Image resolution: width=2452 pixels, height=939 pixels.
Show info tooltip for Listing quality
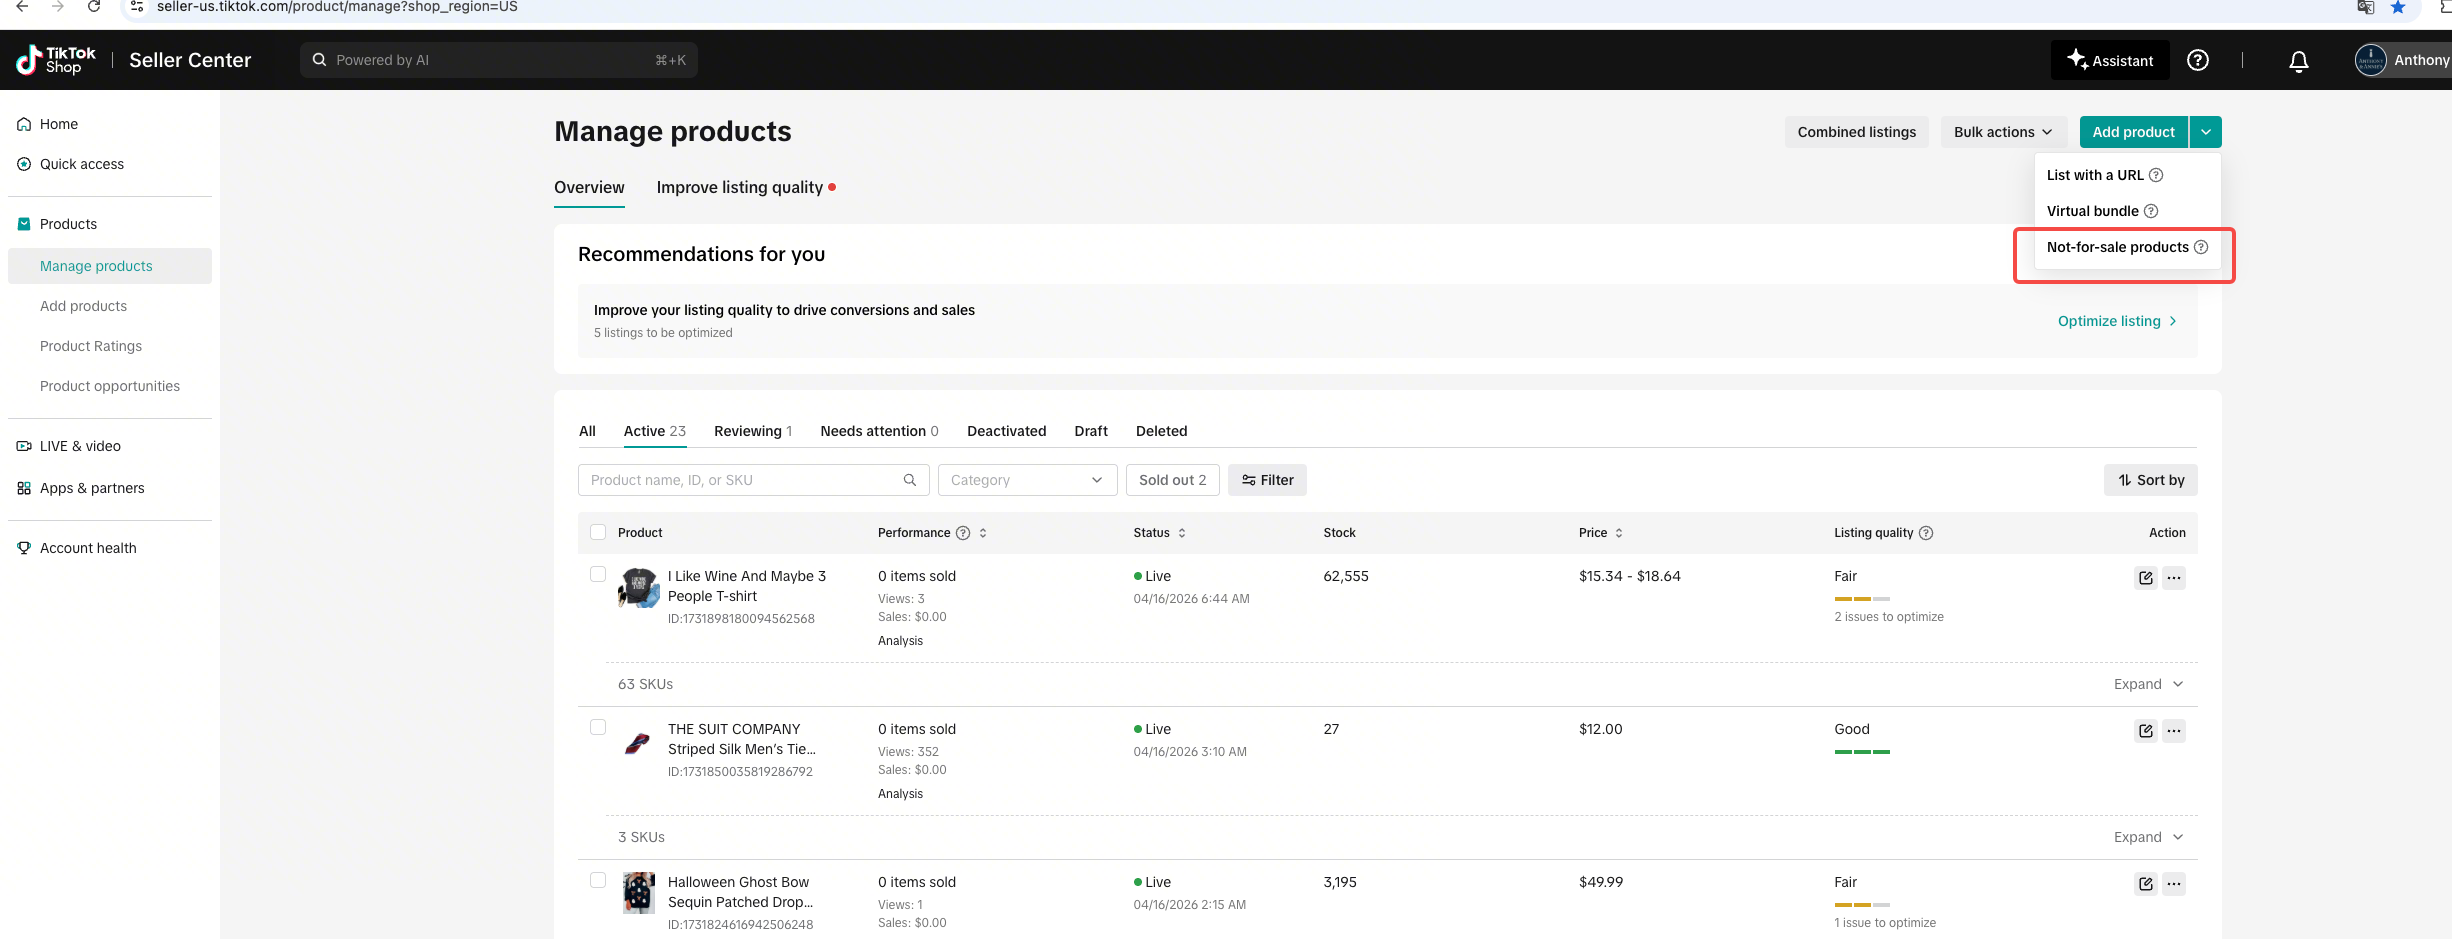(x=1926, y=533)
